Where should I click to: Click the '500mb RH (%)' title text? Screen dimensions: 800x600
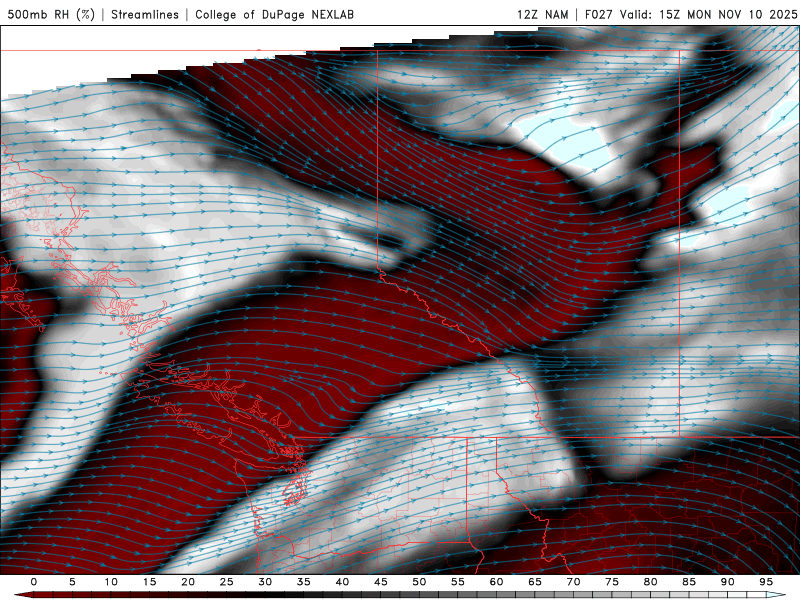pyautogui.click(x=51, y=14)
